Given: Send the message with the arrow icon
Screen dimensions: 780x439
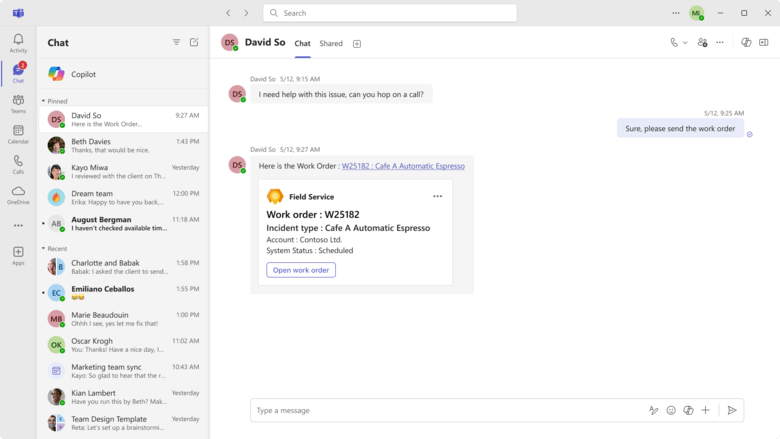Looking at the screenshot, I should coord(732,410).
